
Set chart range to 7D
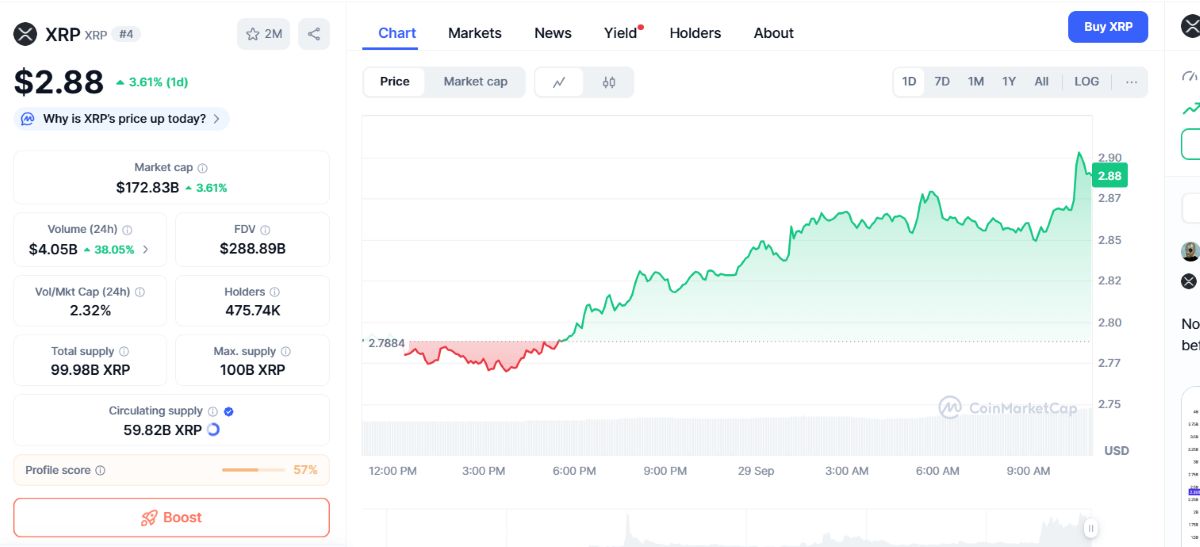tap(942, 82)
